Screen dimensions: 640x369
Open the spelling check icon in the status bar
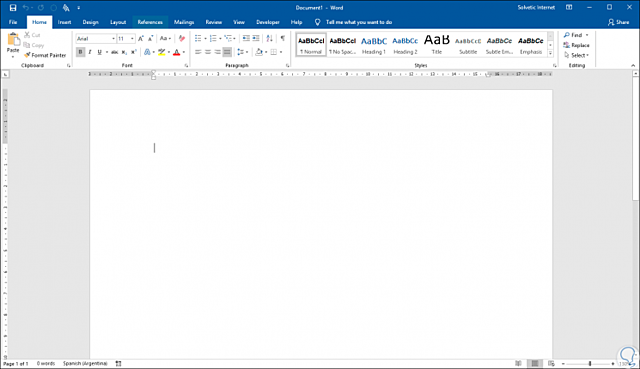(118, 363)
